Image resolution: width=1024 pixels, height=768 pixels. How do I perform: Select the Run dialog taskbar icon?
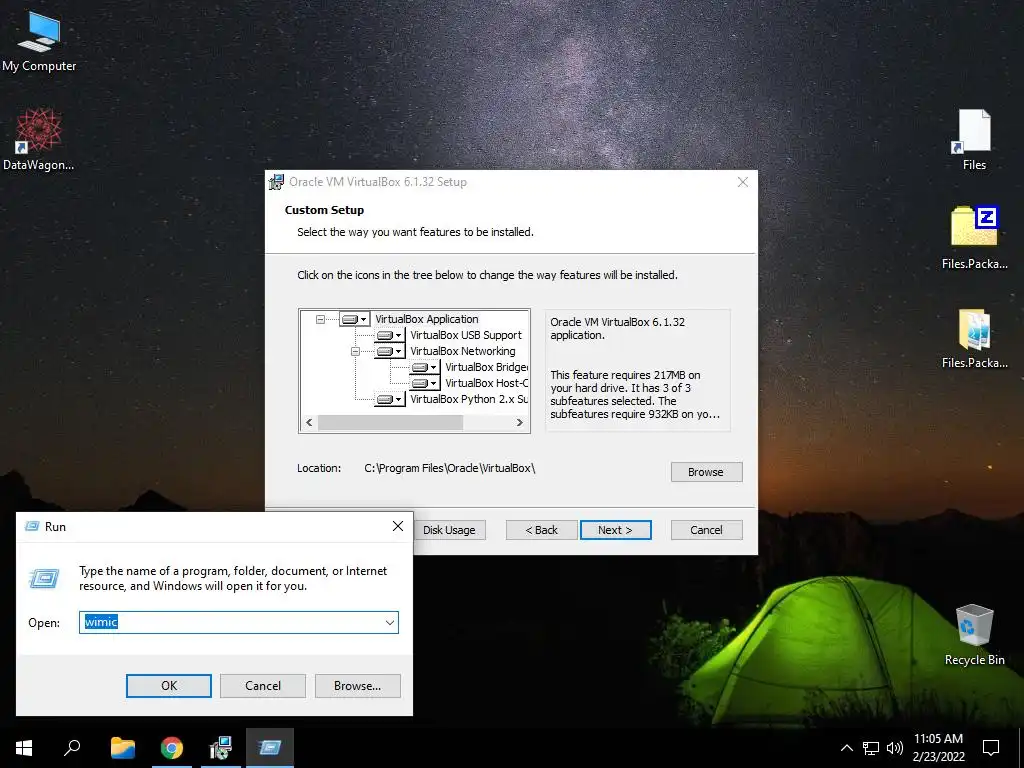click(270, 748)
